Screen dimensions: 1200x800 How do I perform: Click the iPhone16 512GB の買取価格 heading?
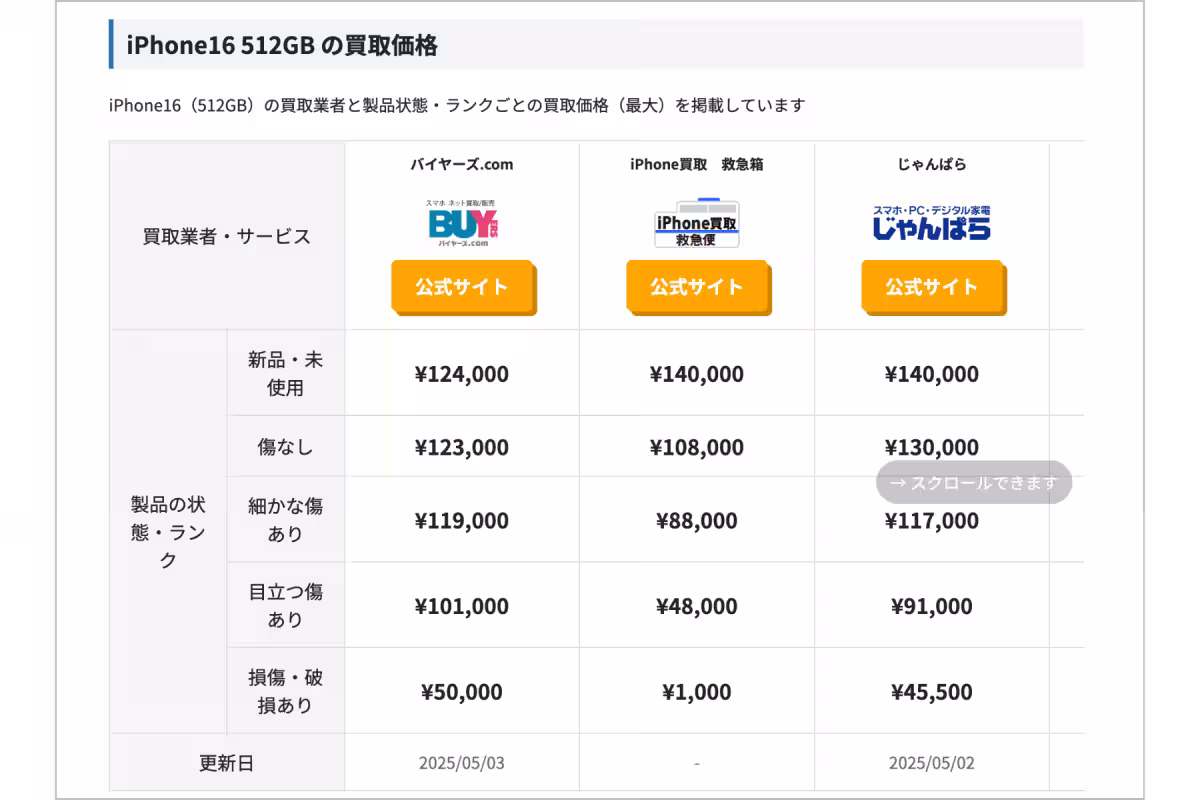click(x=282, y=45)
